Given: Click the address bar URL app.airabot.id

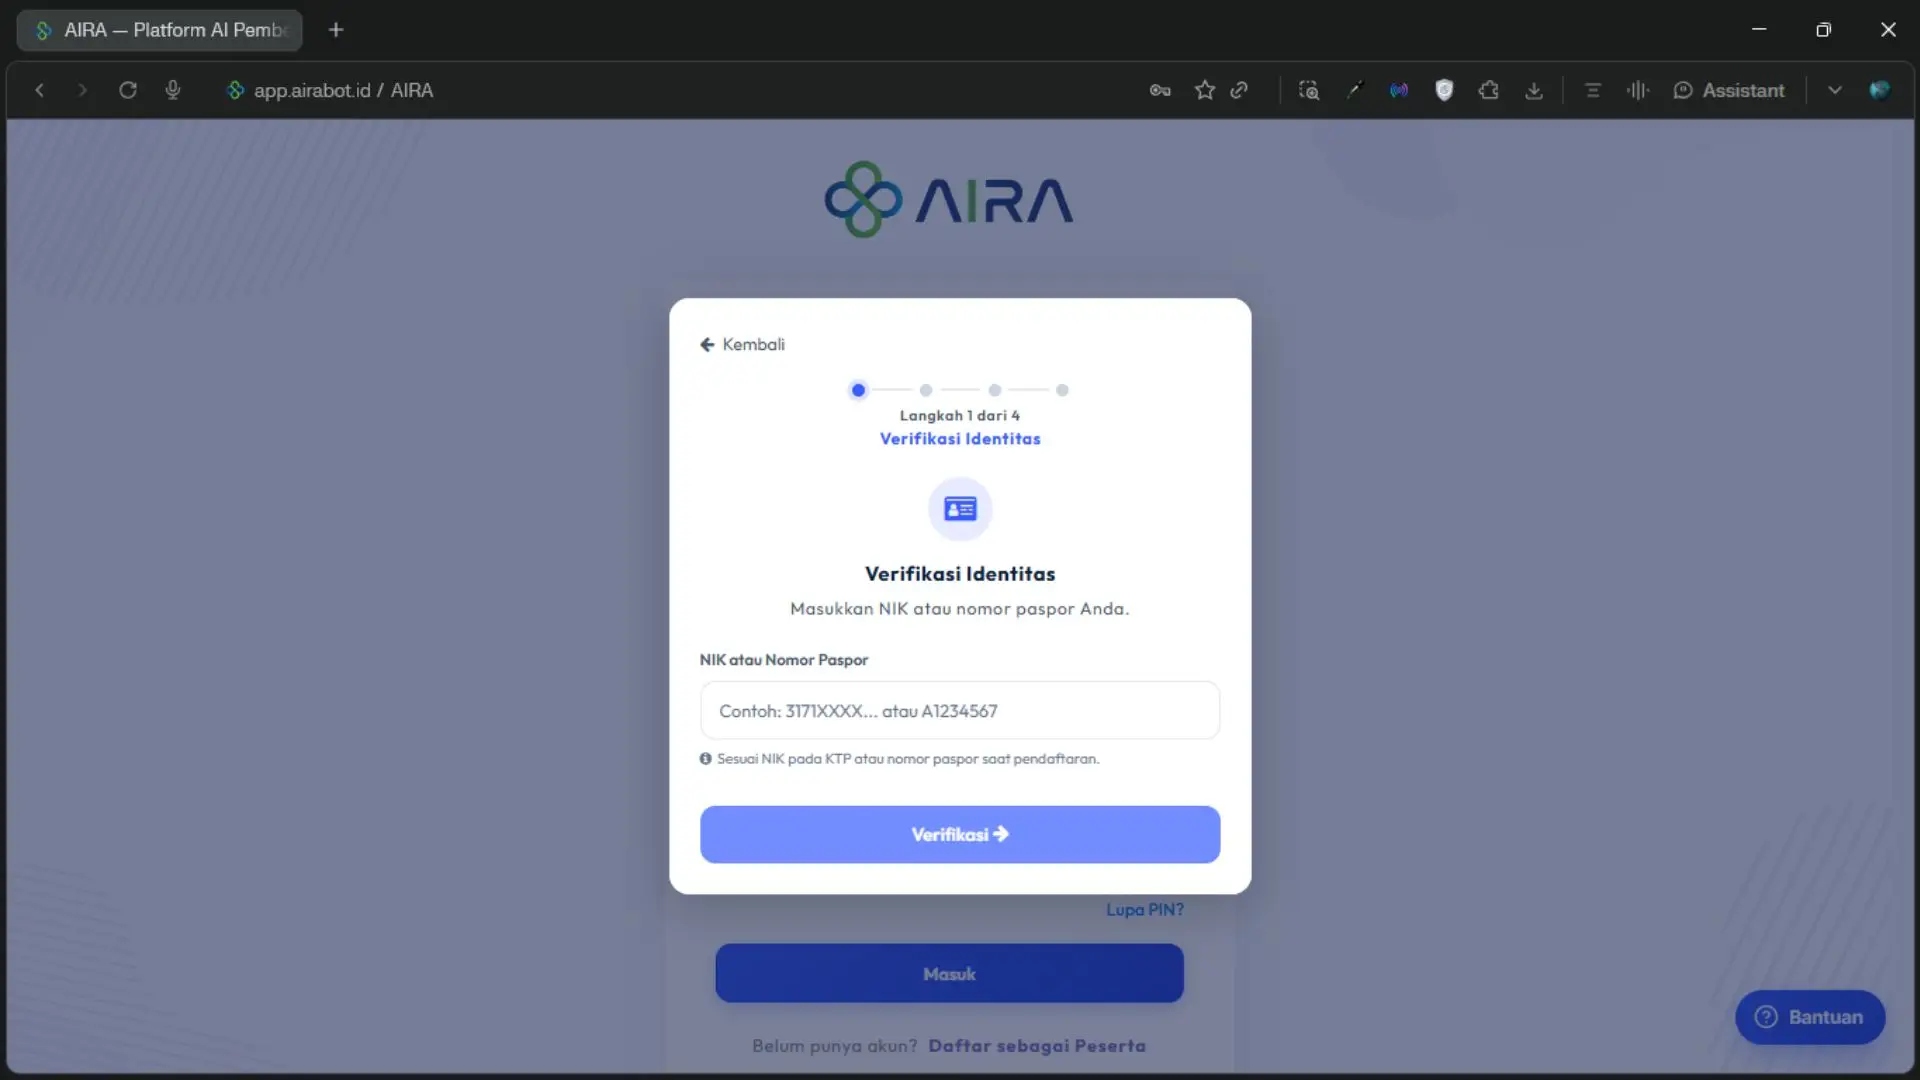Looking at the screenshot, I should 312,90.
